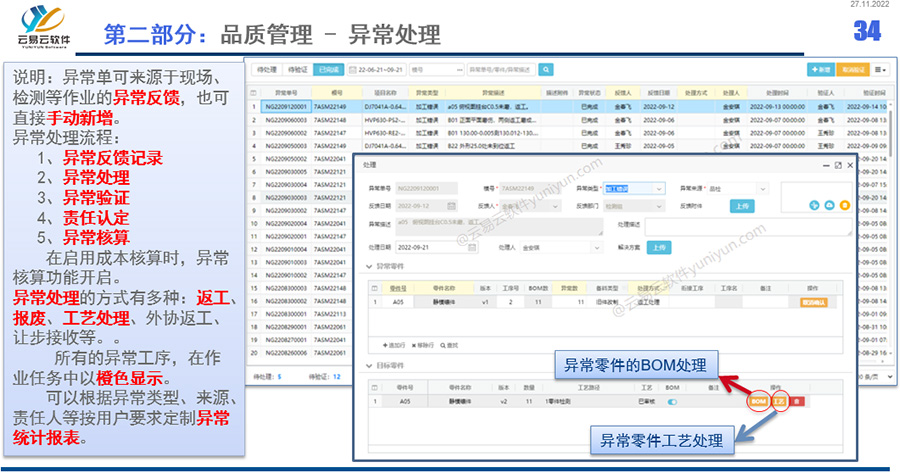
Task: Open the 反馈部门 dropdown
Action: (x=658, y=206)
